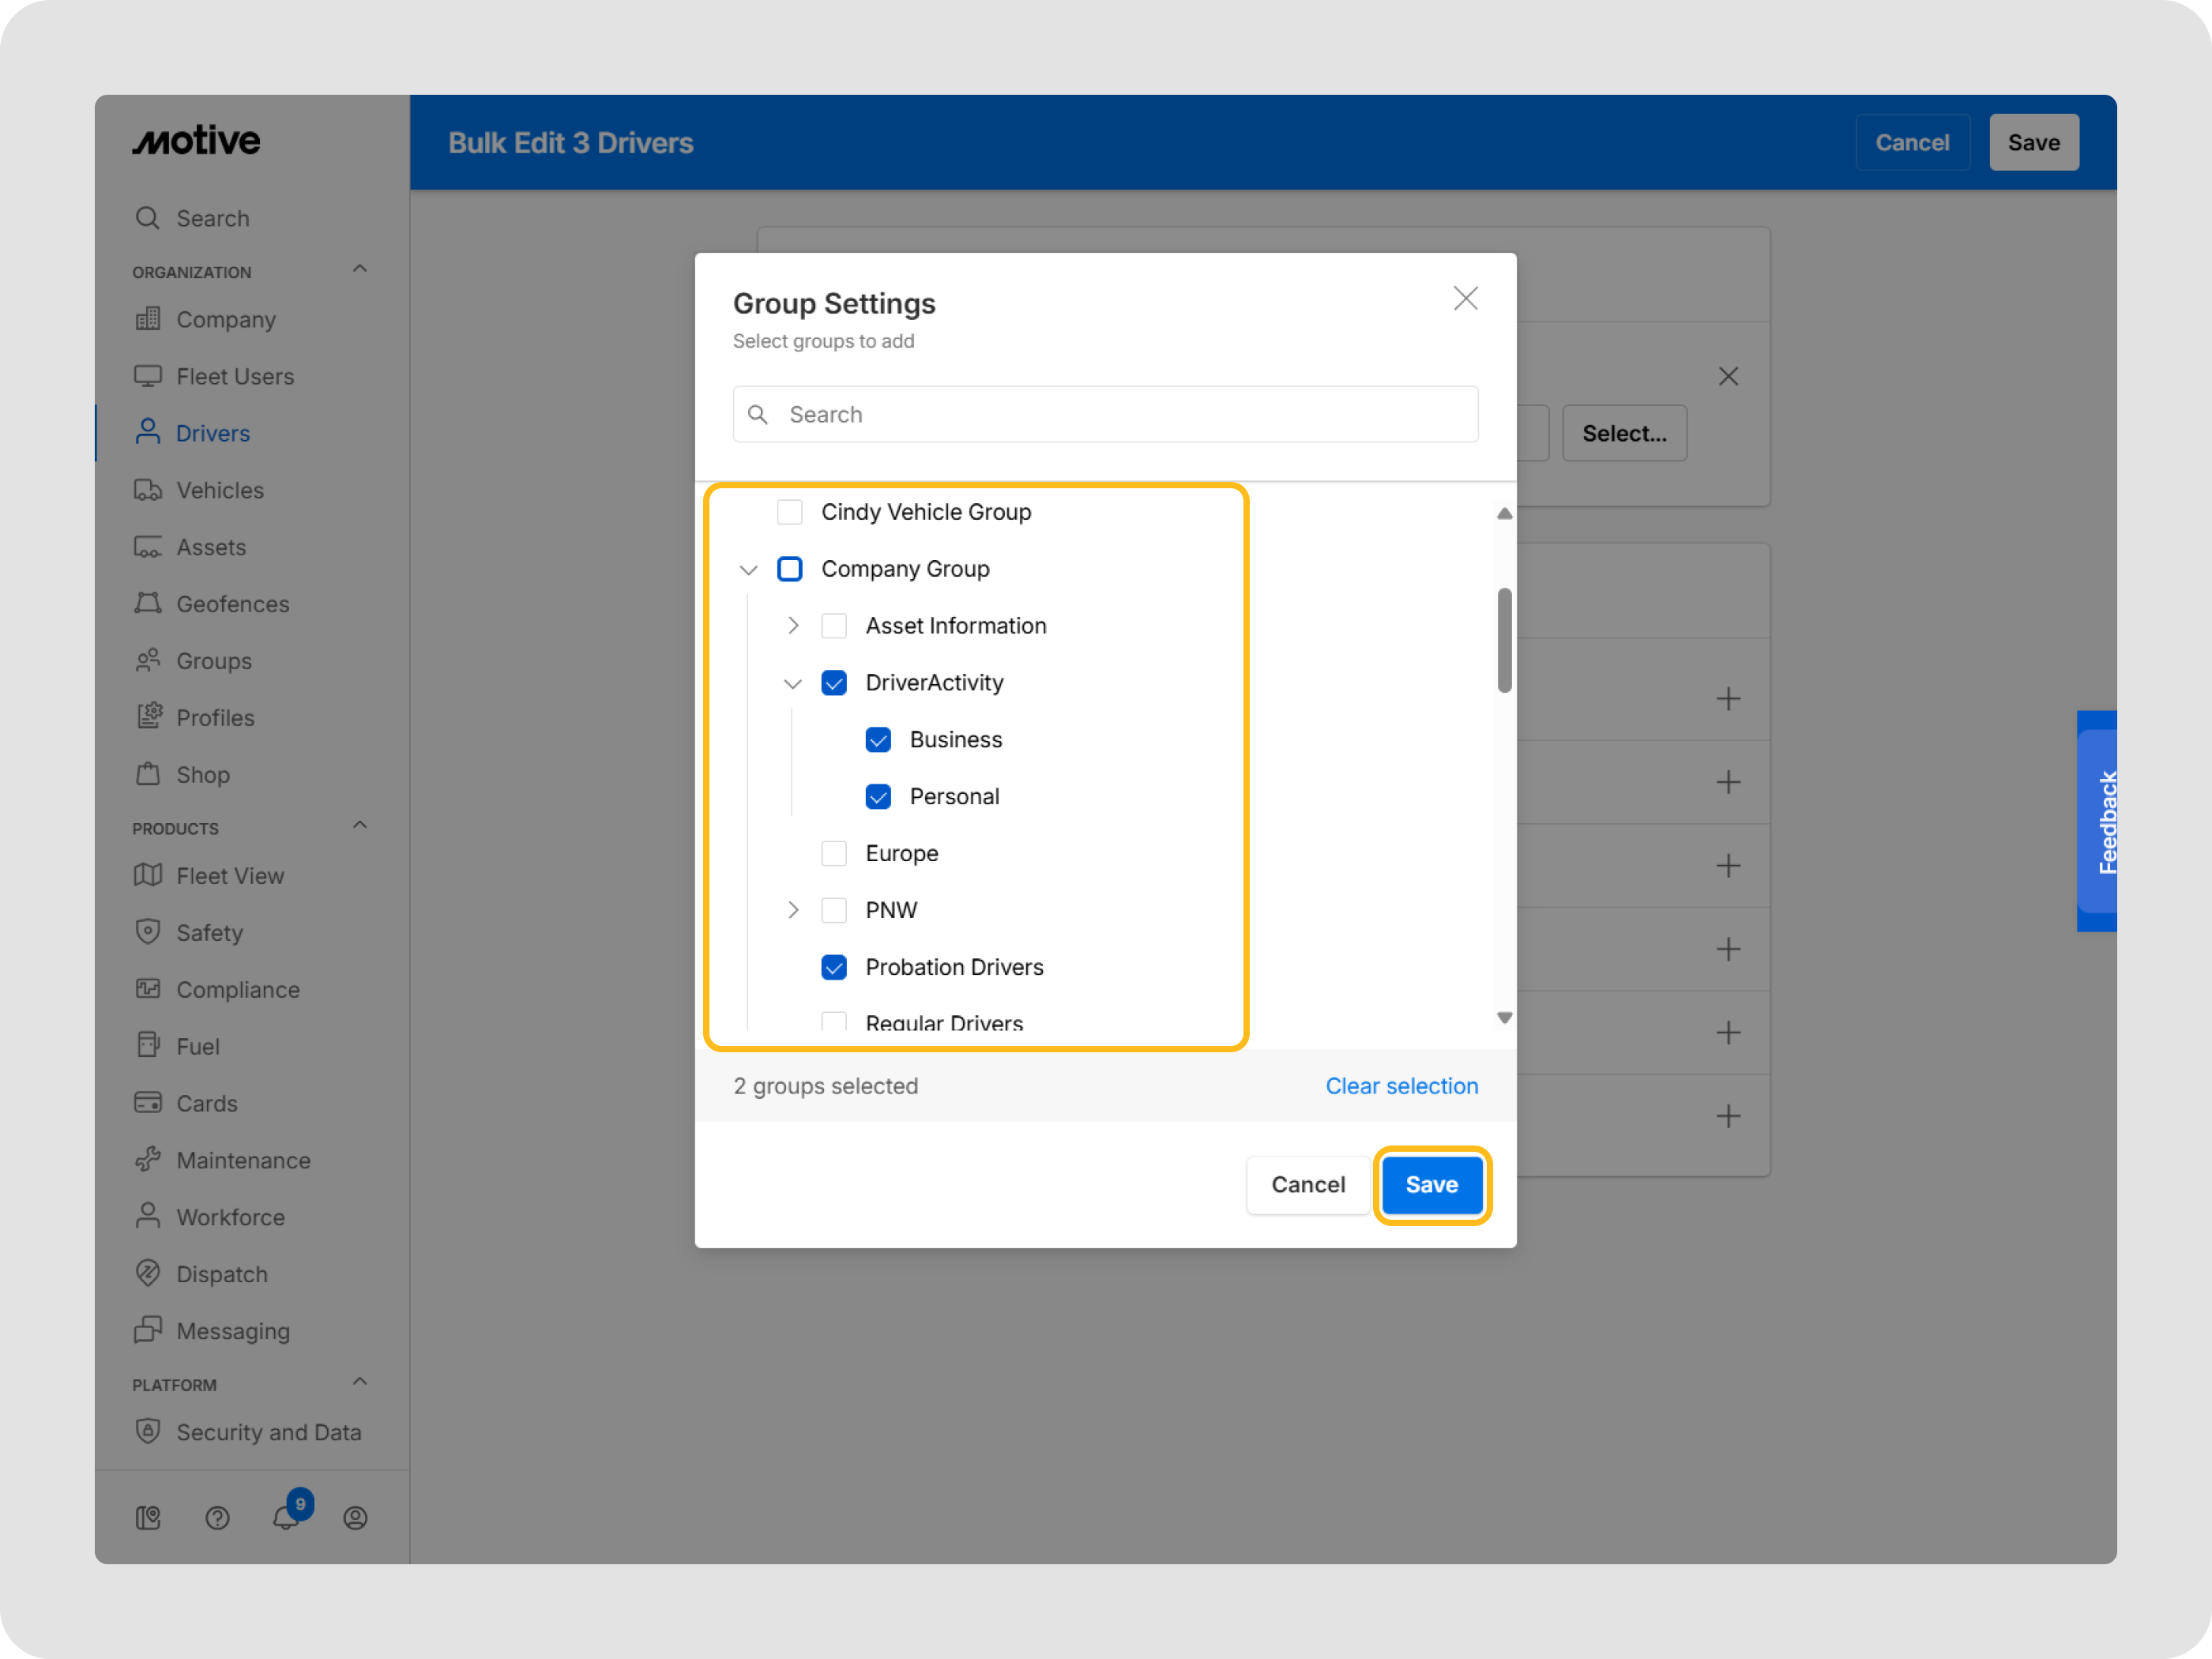
Task: Expand the Asset Information group
Action: click(x=793, y=626)
